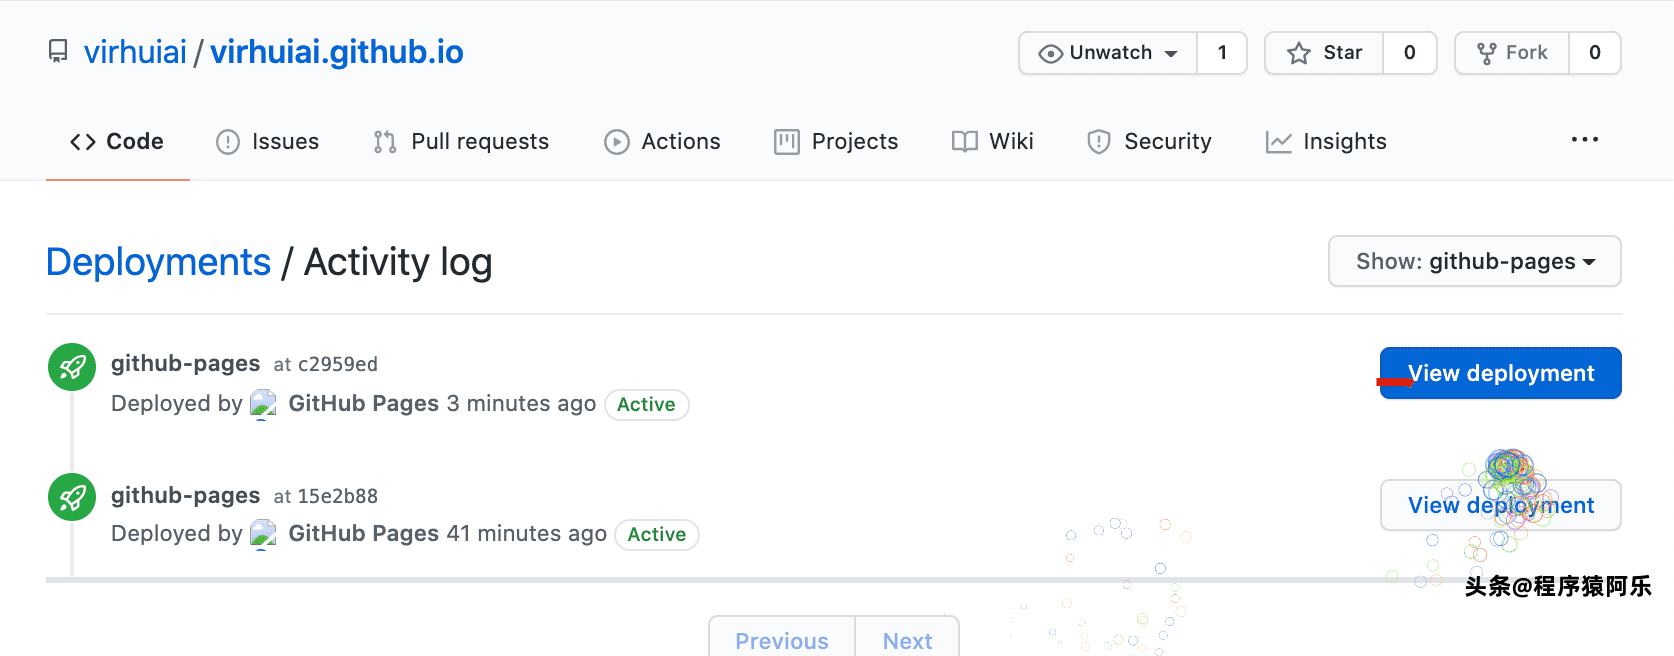The height and width of the screenshot is (656, 1674).
Task: Click the Unwatch button
Action: (x=1108, y=53)
